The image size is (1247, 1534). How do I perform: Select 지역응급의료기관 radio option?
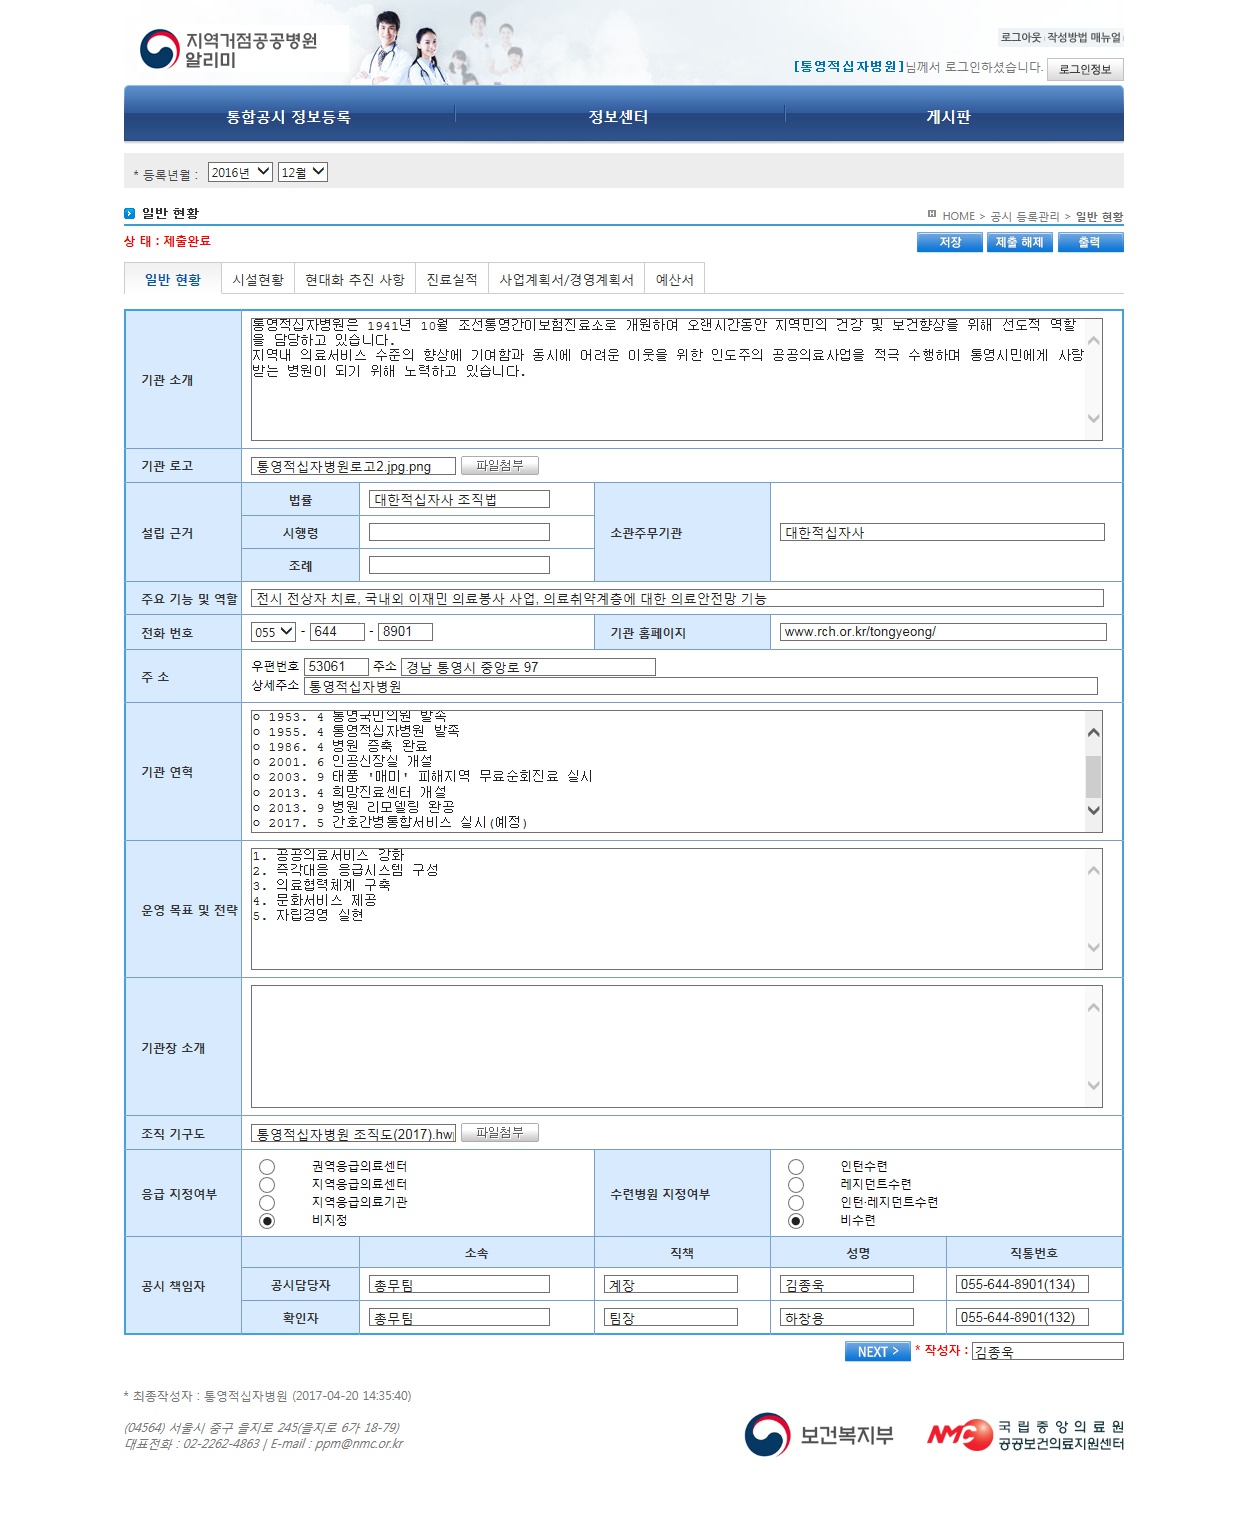click(x=267, y=1203)
